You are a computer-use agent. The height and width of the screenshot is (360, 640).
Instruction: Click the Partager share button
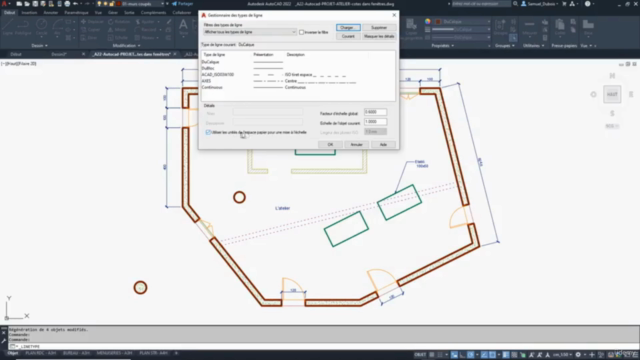[182, 4]
